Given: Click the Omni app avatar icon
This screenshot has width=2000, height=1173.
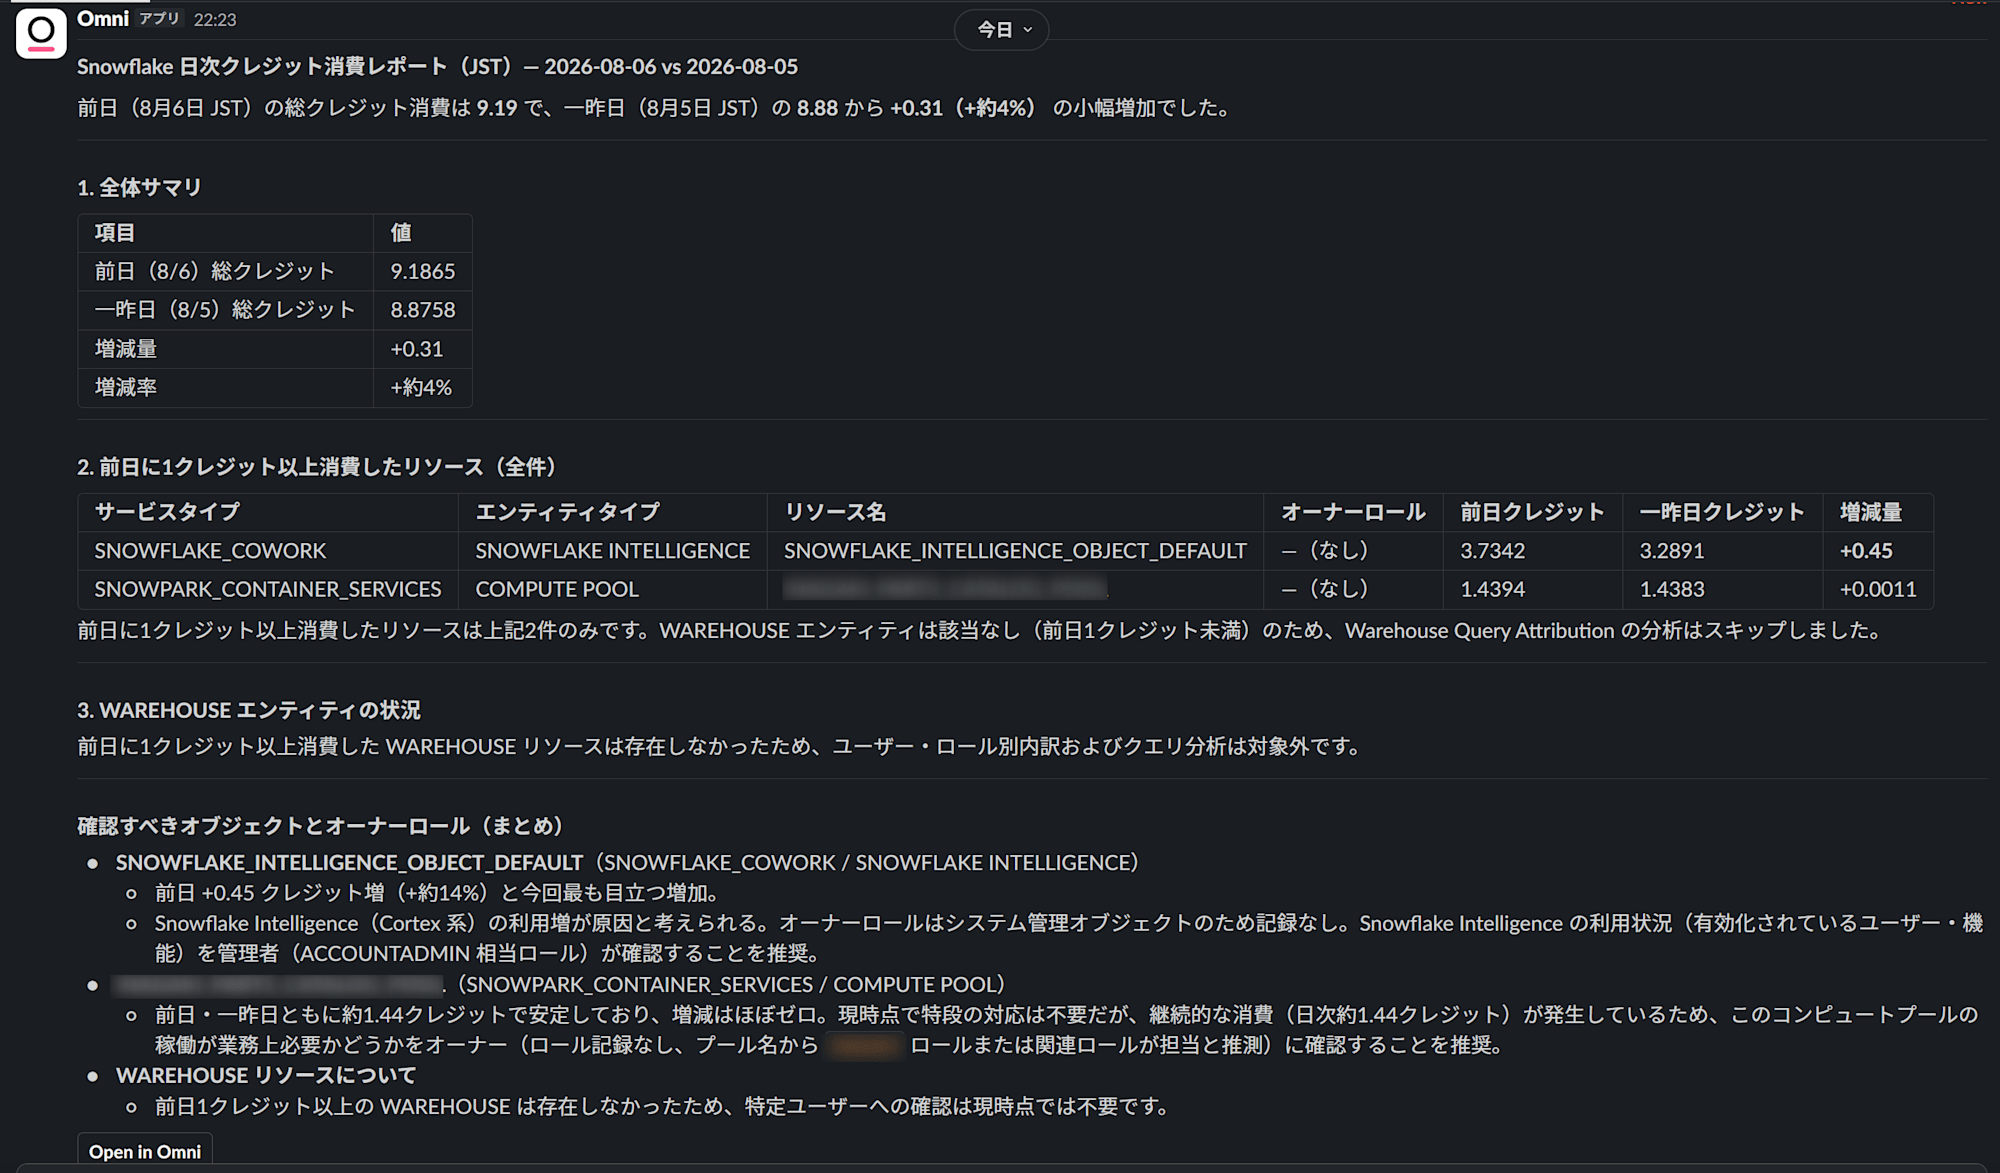Looking at the screenshot, I should pos(41,32).
